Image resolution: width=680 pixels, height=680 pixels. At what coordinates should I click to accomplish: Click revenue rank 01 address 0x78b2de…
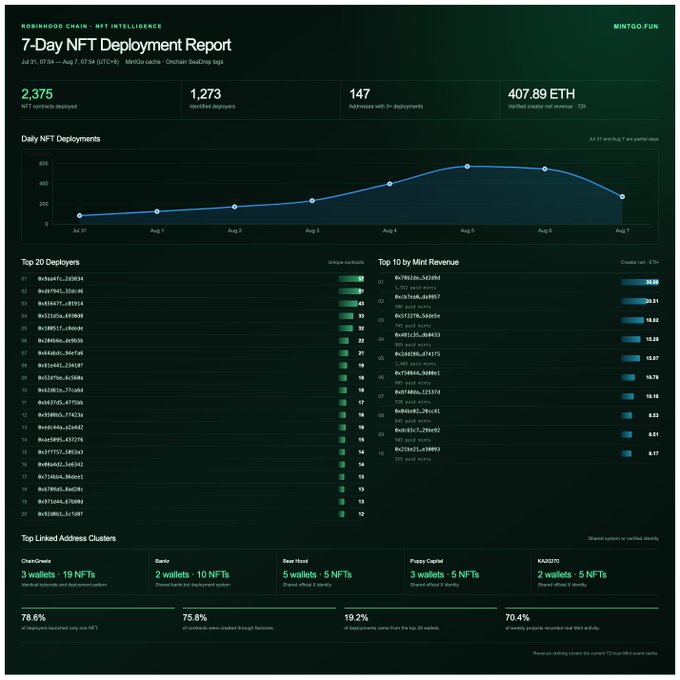[x=417, y=278]
